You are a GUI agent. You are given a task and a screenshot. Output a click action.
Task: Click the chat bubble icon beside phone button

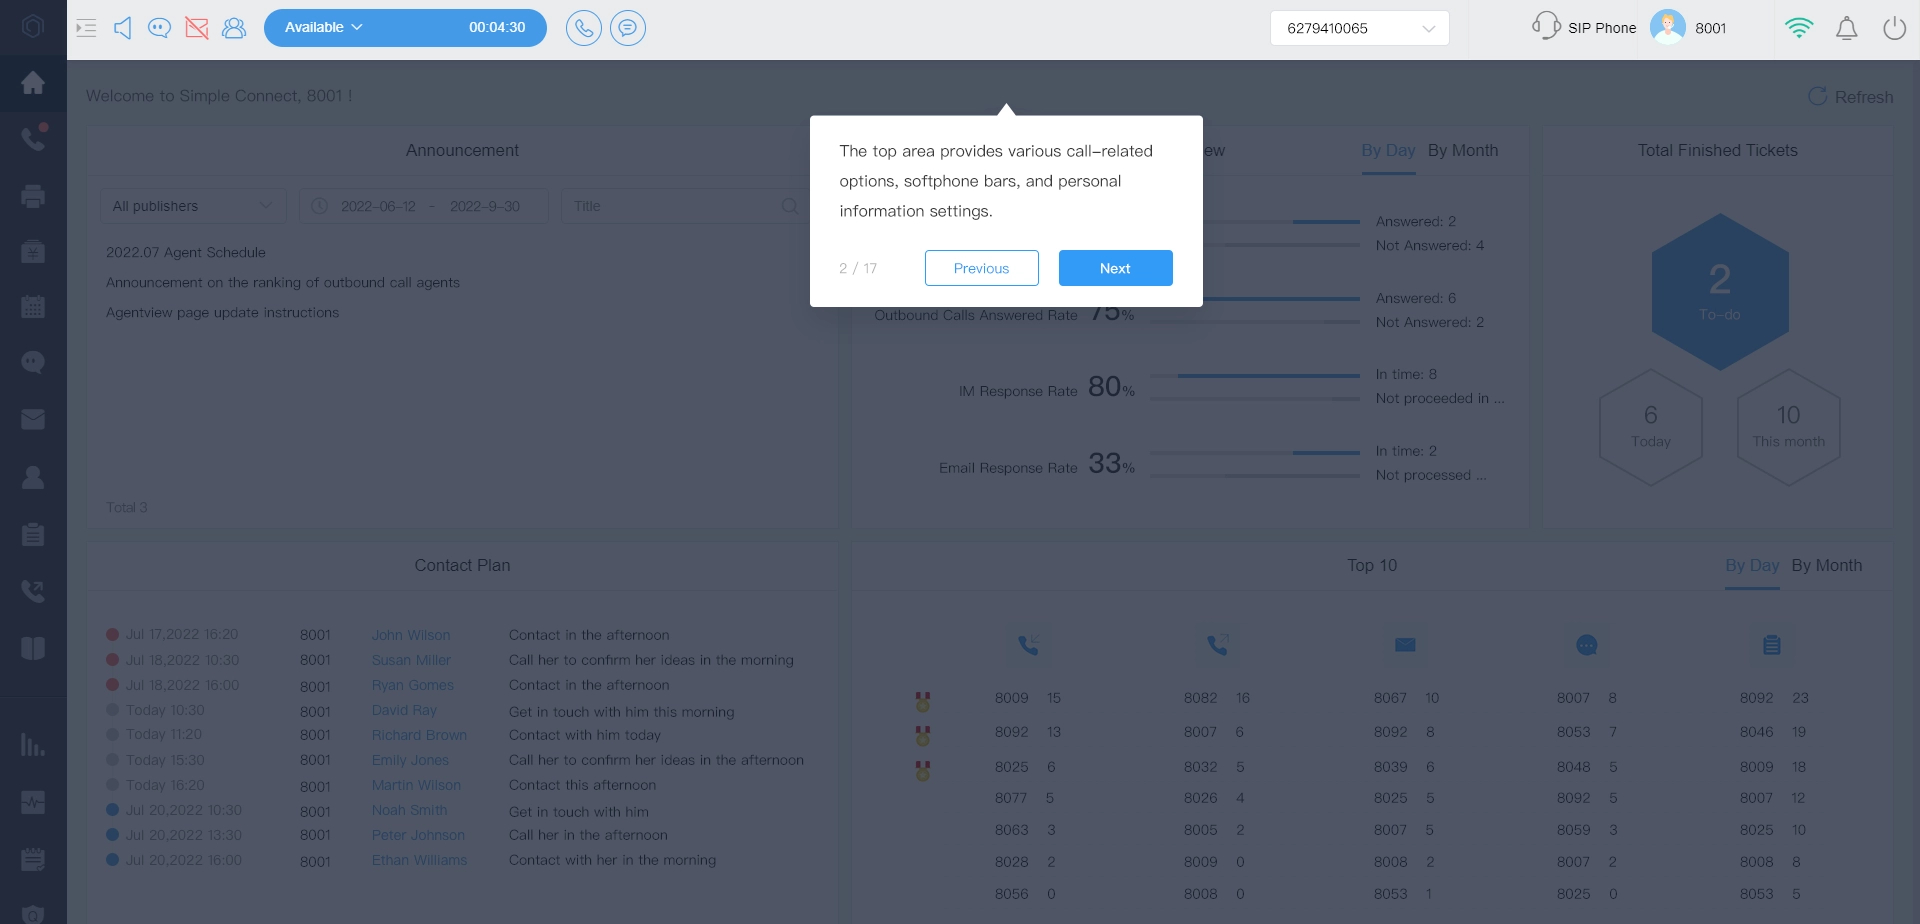[628, 28]
